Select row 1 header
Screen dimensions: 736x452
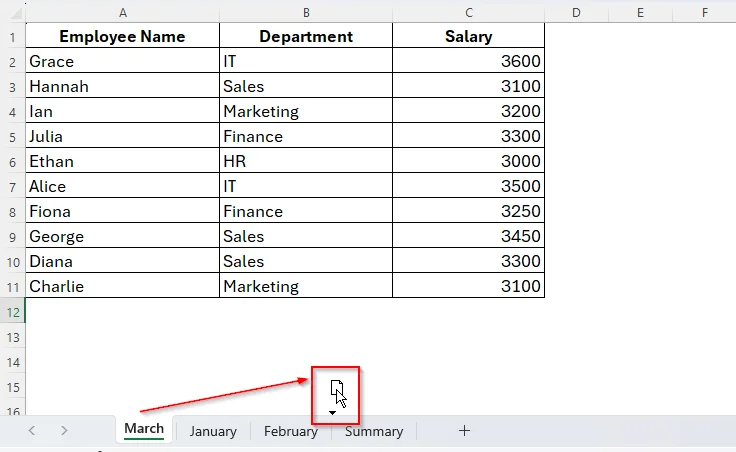13,37
